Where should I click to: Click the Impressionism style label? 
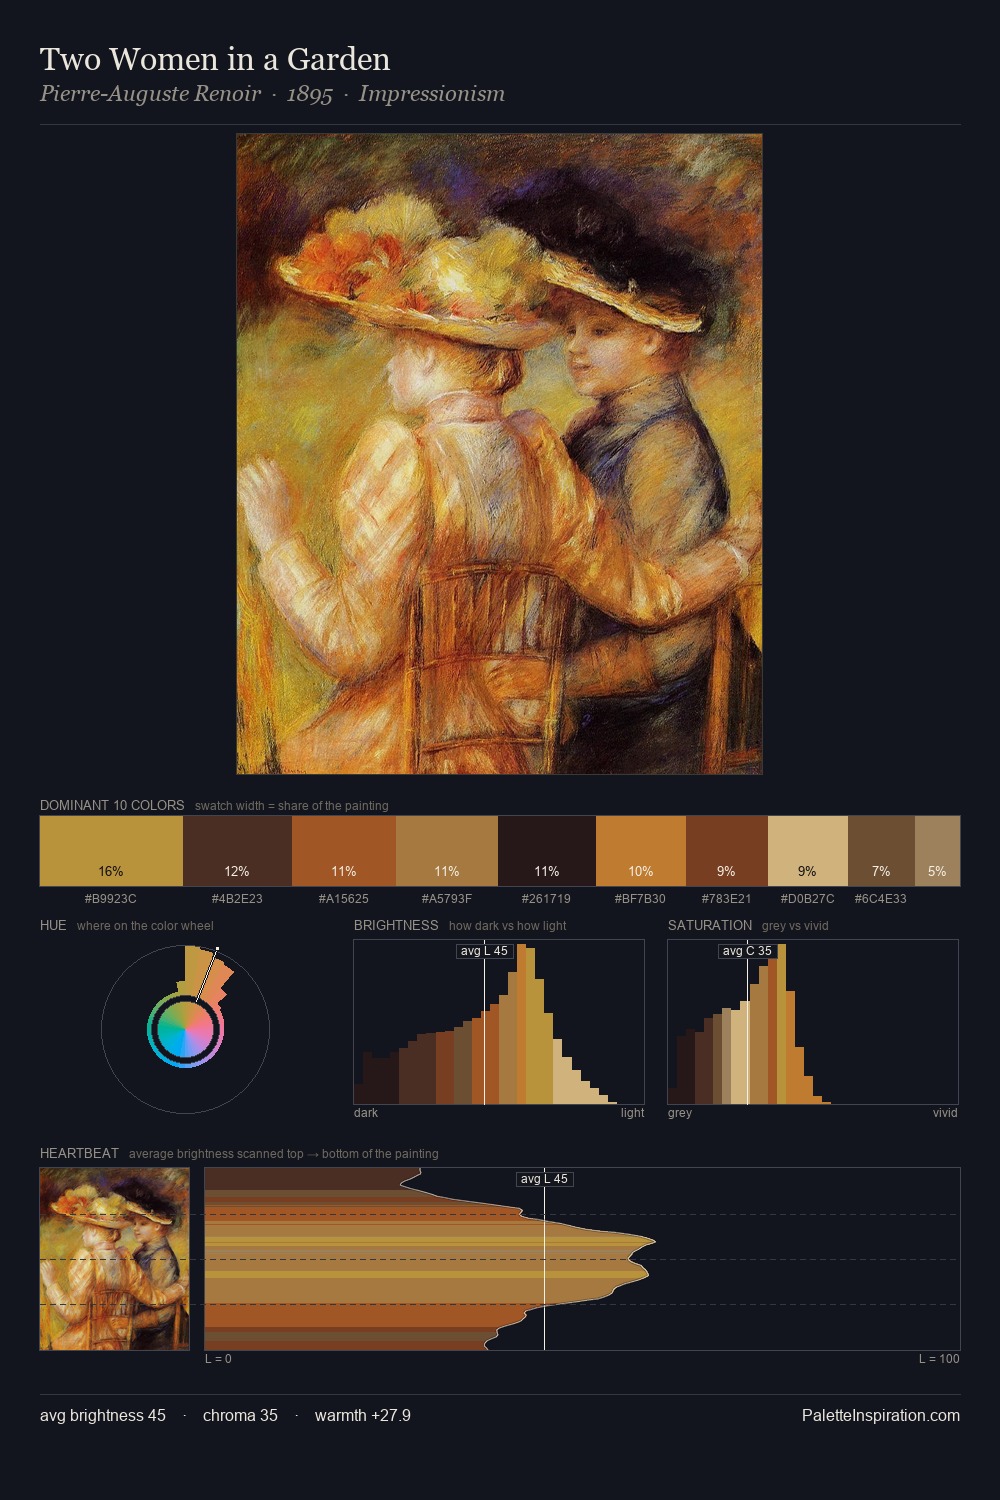coord(432,94)
